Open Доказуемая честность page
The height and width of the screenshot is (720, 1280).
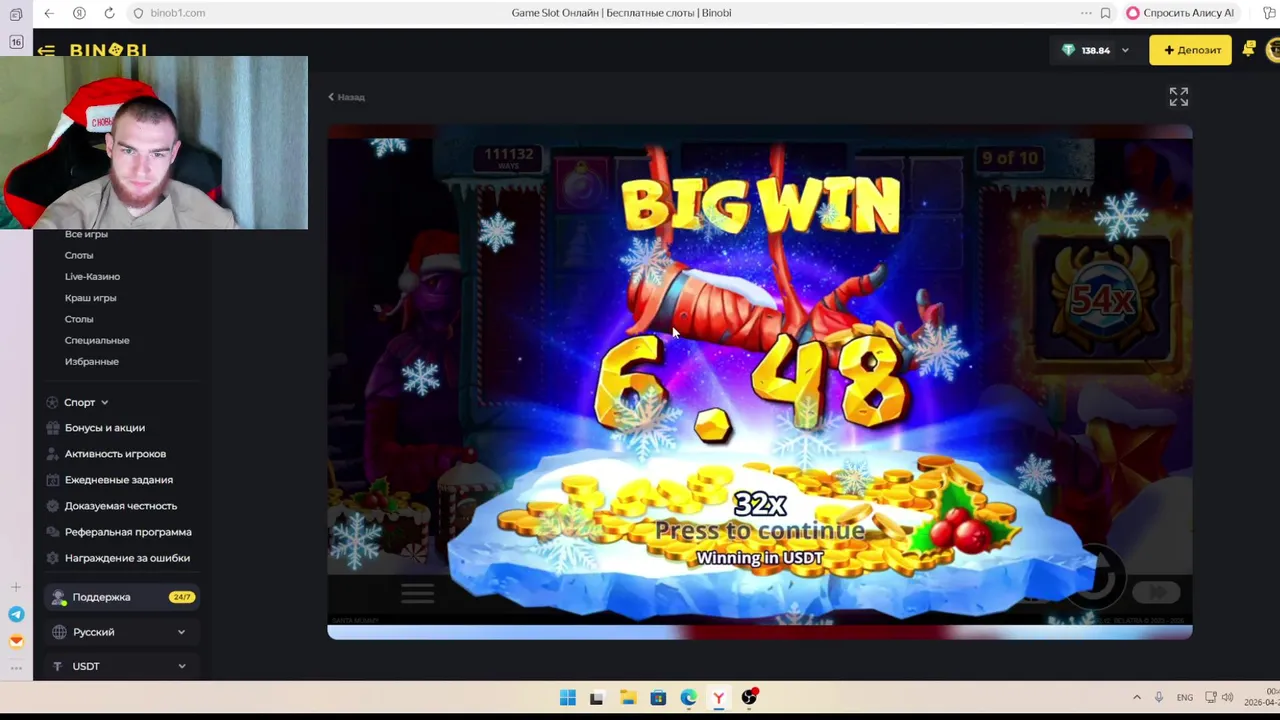120,506
